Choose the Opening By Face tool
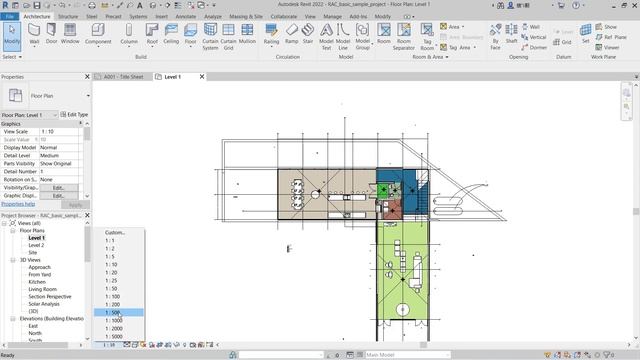 click(495, 37)
